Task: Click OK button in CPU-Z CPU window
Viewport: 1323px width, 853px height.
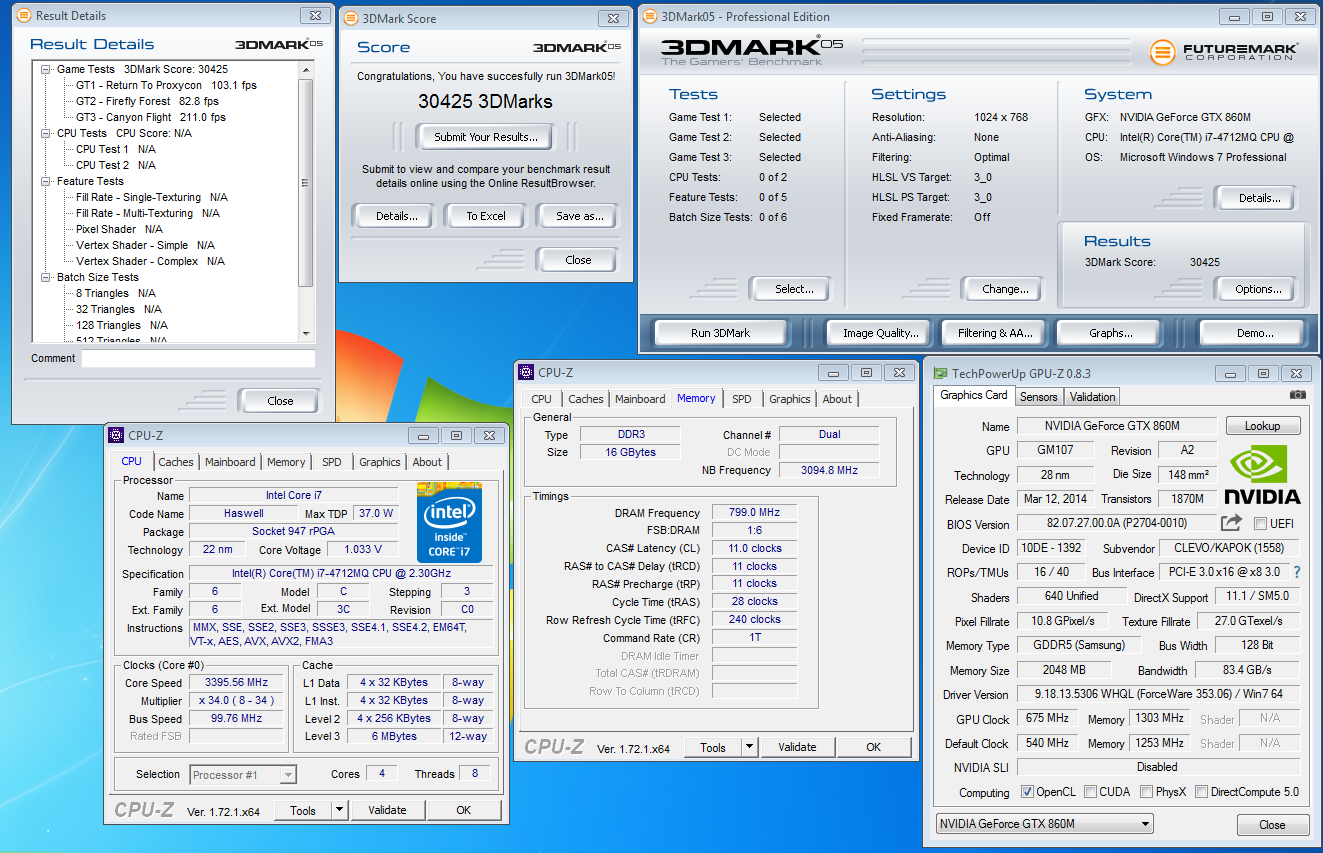Action: click(x=463, y=810)
